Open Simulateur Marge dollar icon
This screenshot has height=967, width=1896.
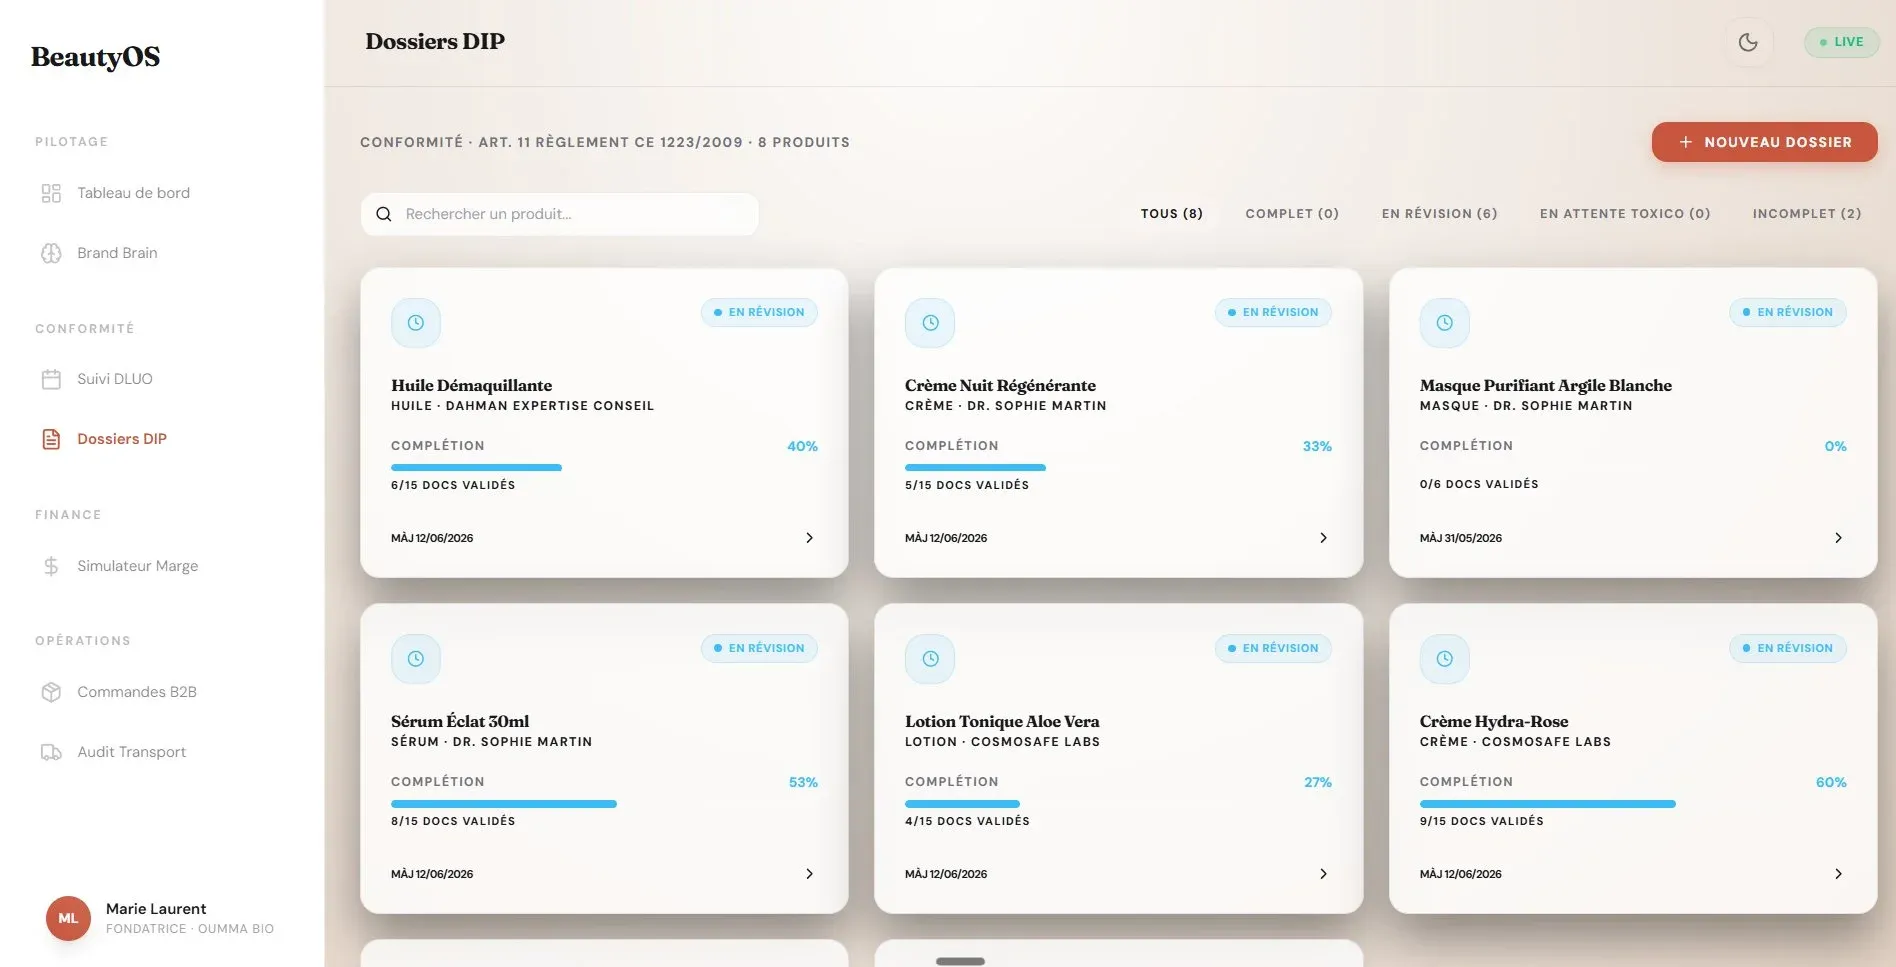point(51,566)
